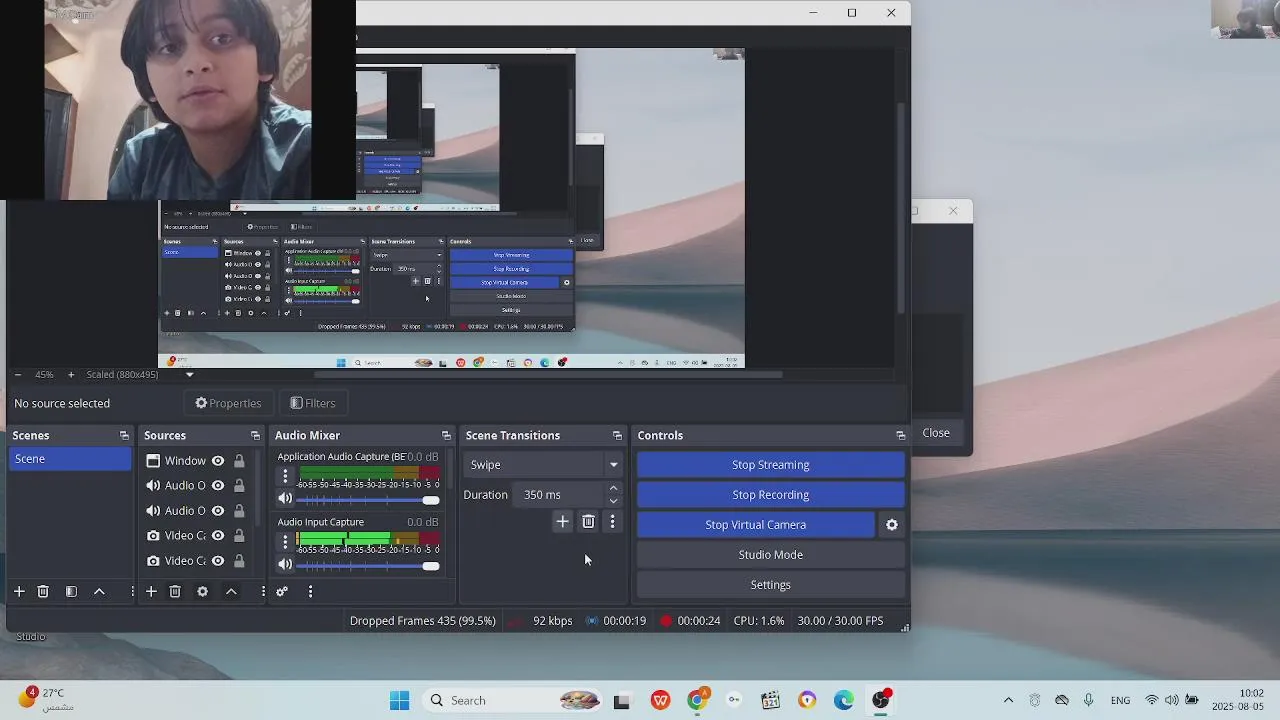Mute Audio Input Capture speaker icon
This screenshot has height=720, width=1280.
tap(285, 565)
